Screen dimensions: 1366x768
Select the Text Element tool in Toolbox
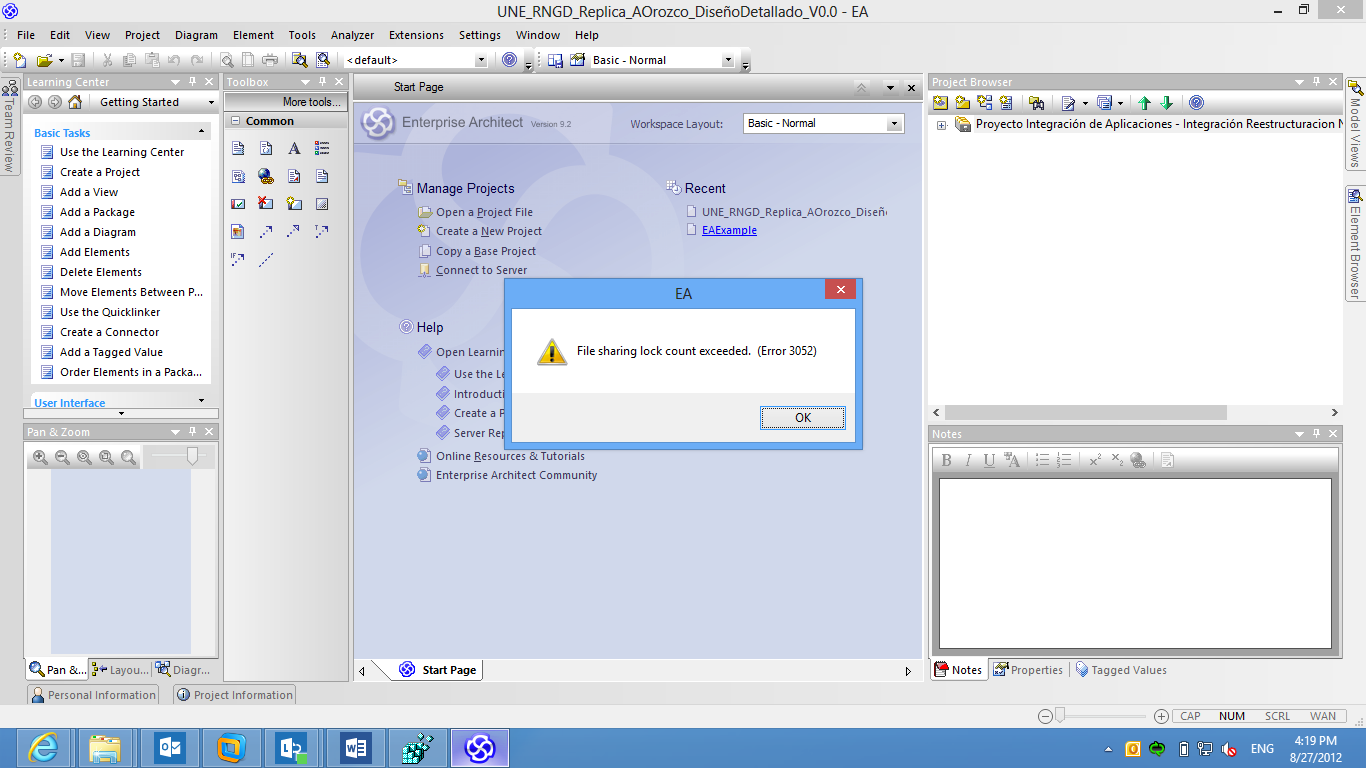click(294, 148)
